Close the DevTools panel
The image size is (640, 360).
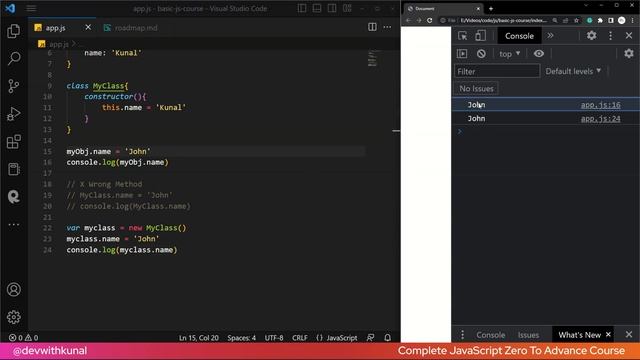point(629,36)
